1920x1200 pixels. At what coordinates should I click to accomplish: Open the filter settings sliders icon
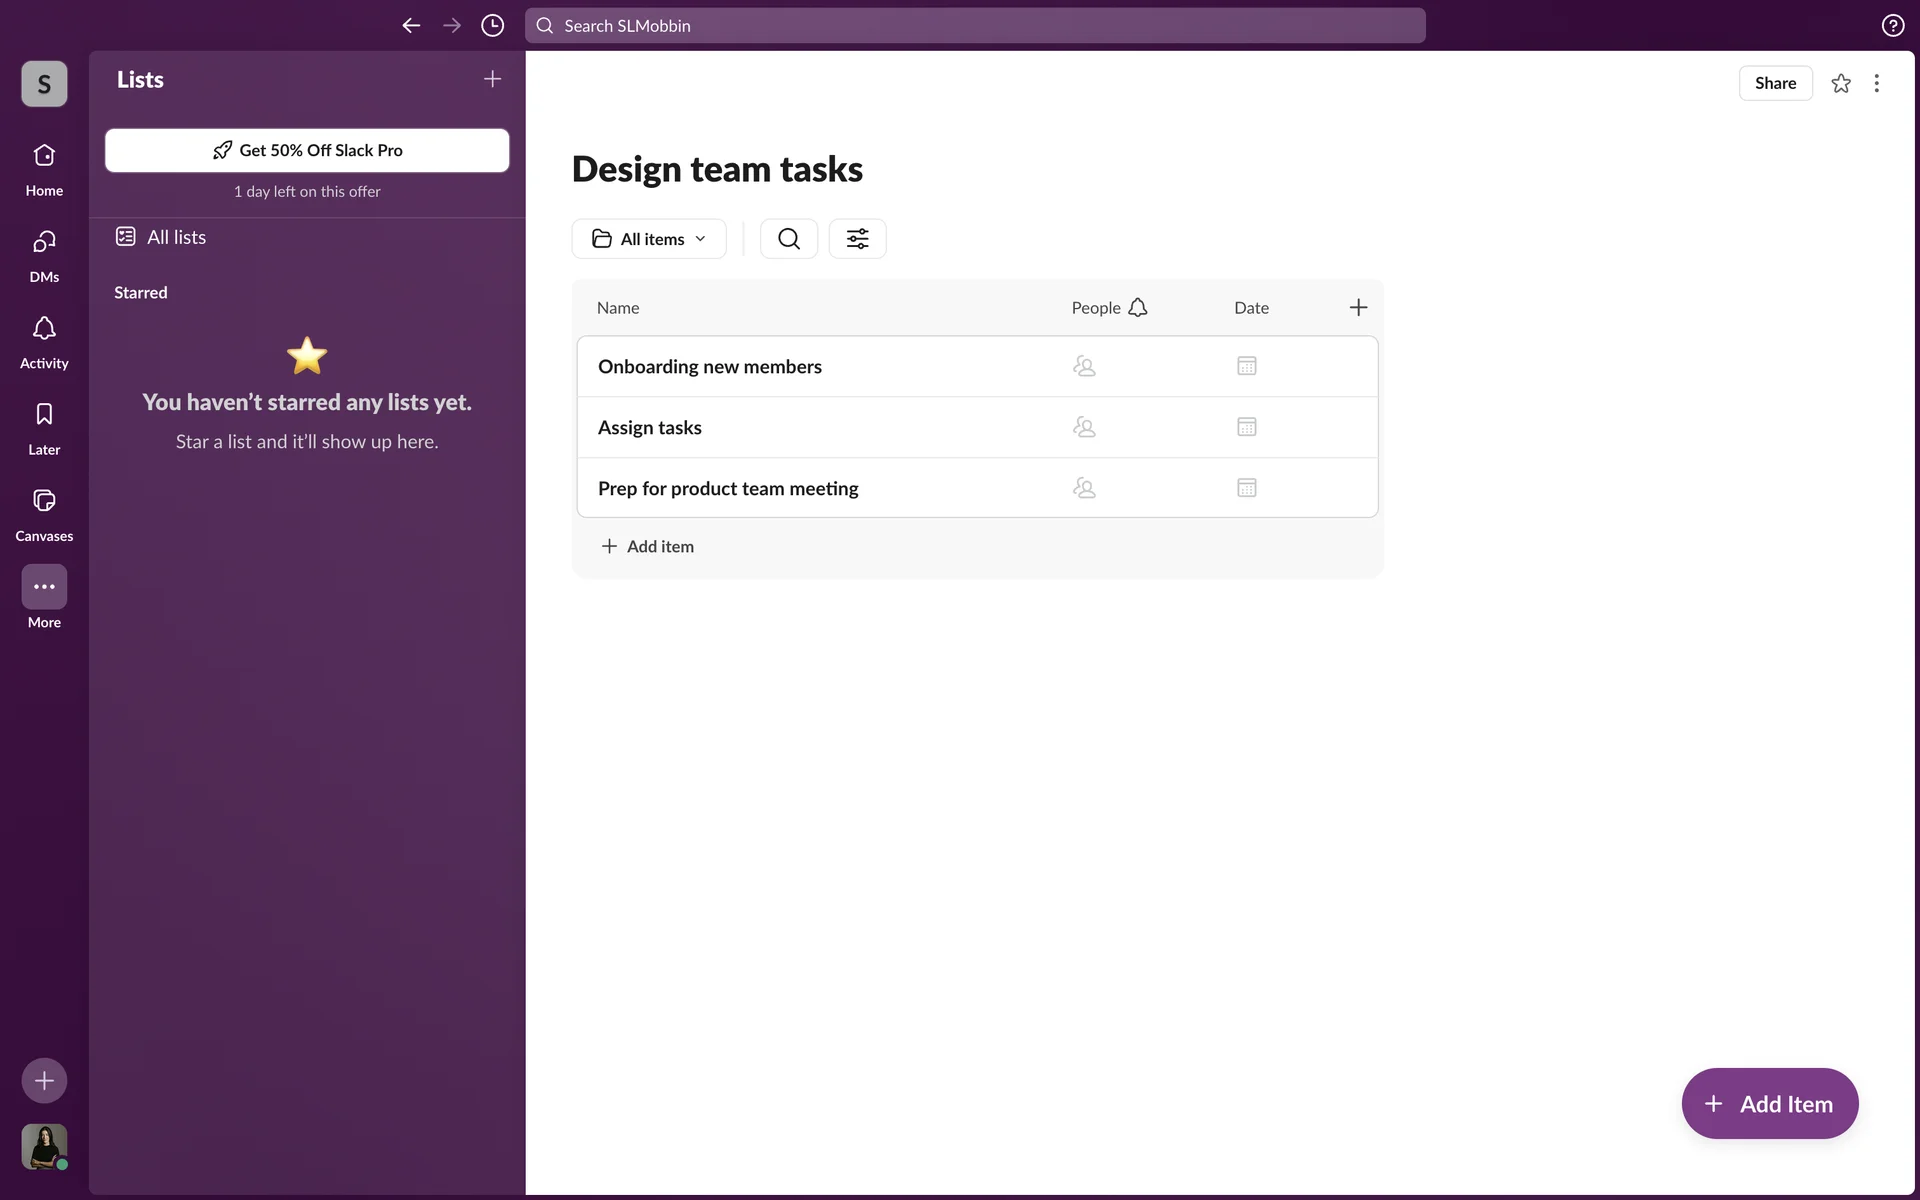click(857, 239)
